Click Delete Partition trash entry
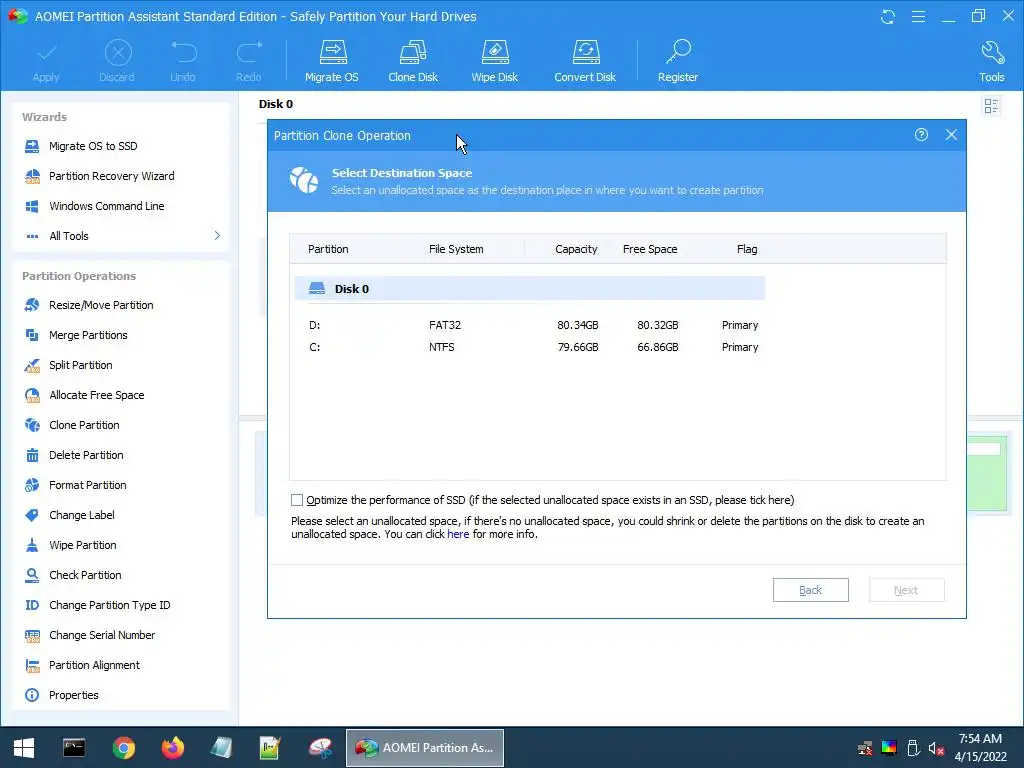Viewport: 1024px width, 768px height. (x=86, y=455)
